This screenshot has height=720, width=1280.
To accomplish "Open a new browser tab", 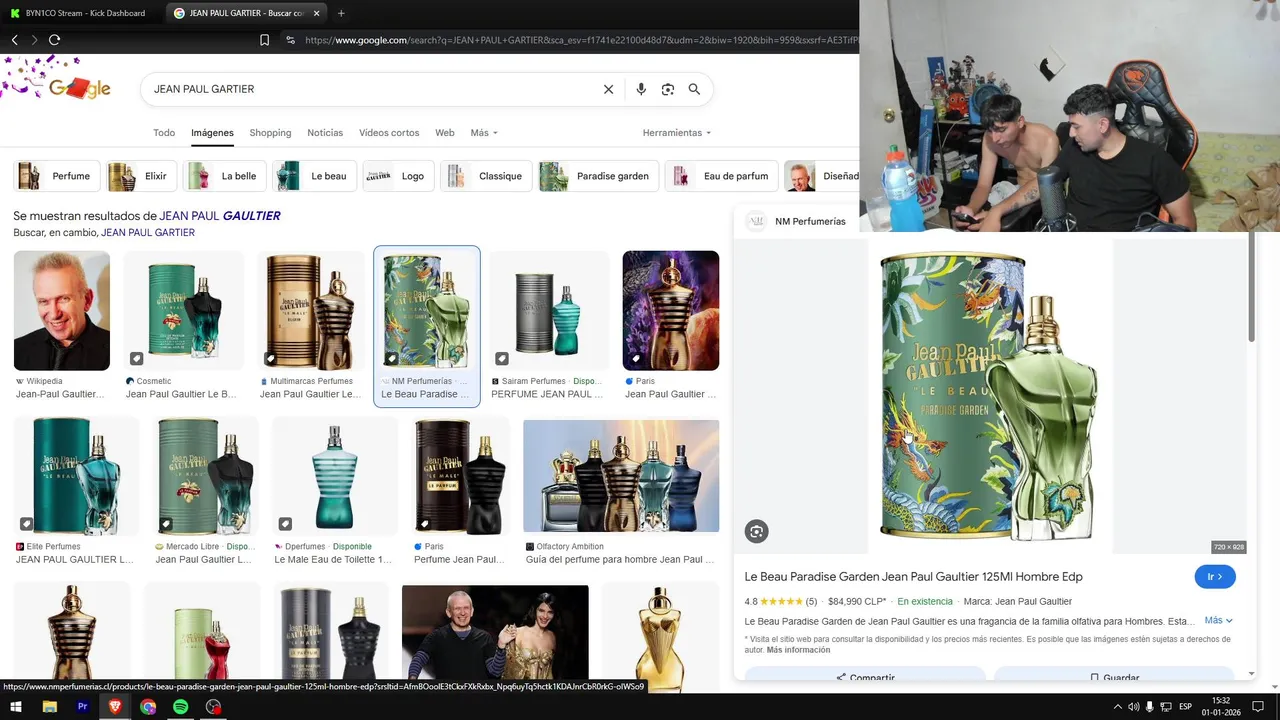I will tap(341, 13).
